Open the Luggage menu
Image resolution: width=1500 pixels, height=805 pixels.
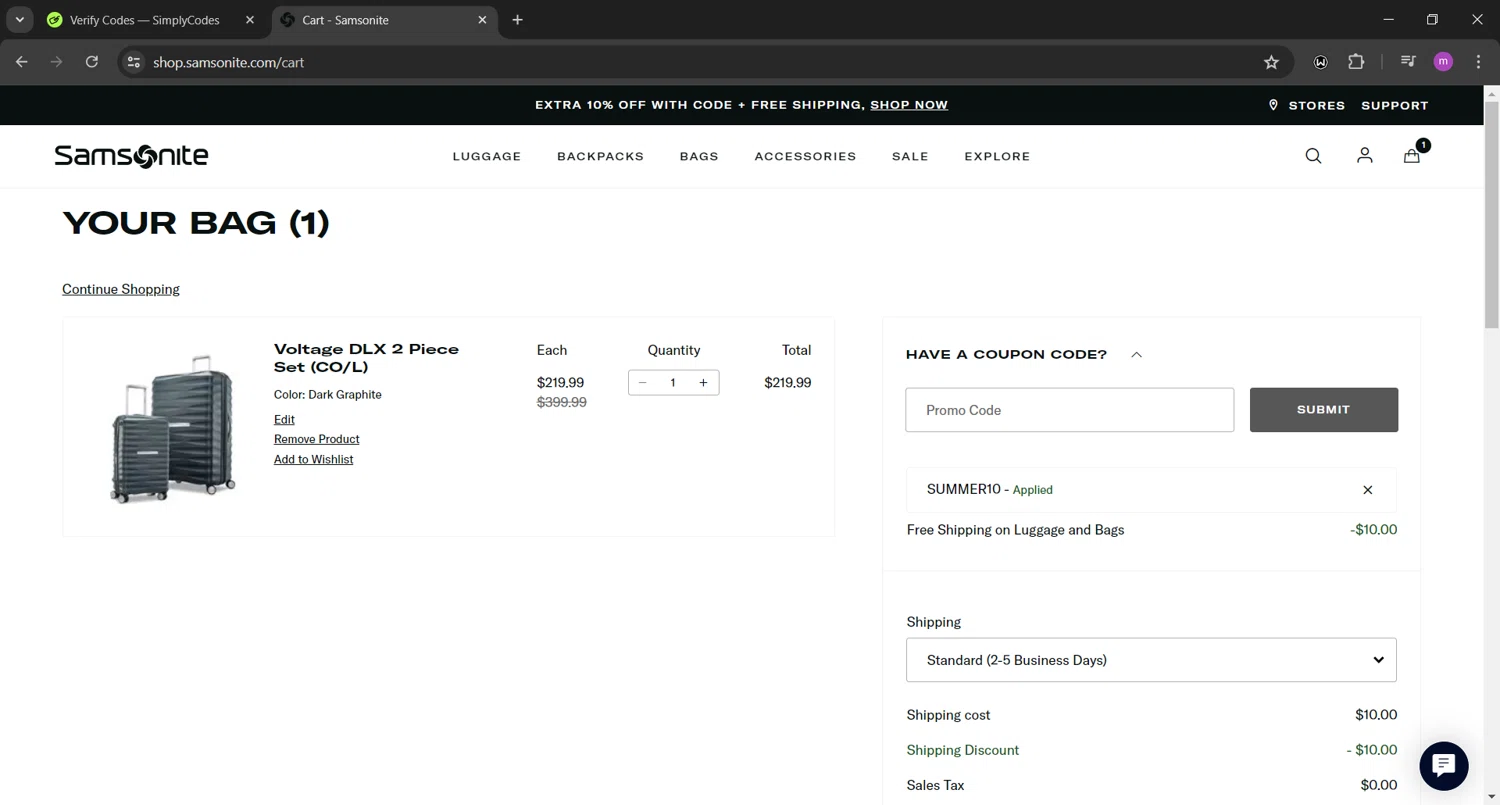click(x=487, y=156)
